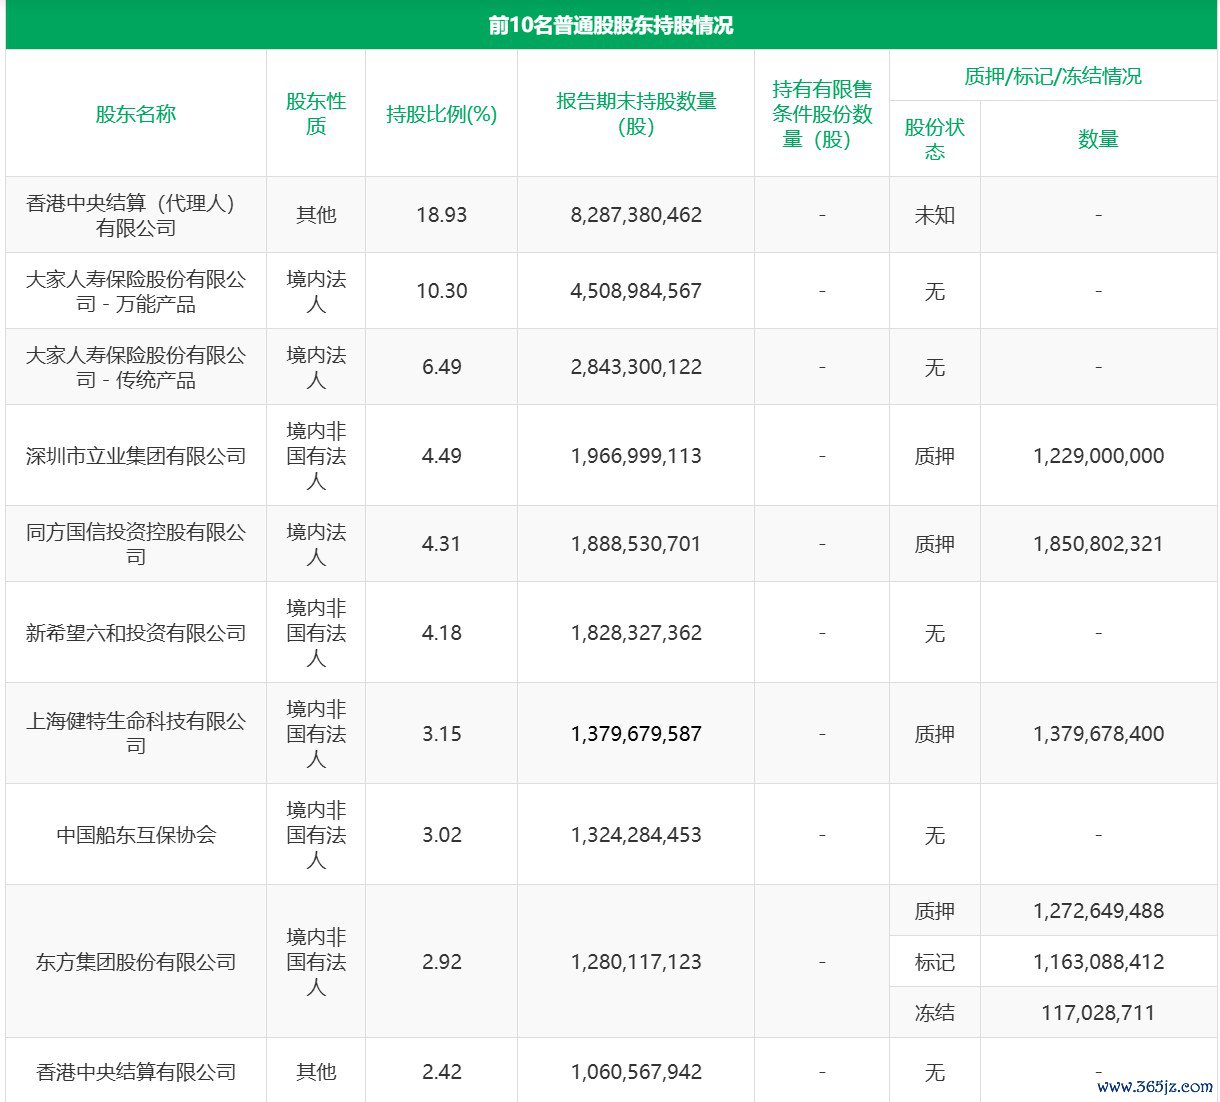Select the 2.42 percentage cell
Screen dimensions: 1220x1102
tap(441, 1072)
